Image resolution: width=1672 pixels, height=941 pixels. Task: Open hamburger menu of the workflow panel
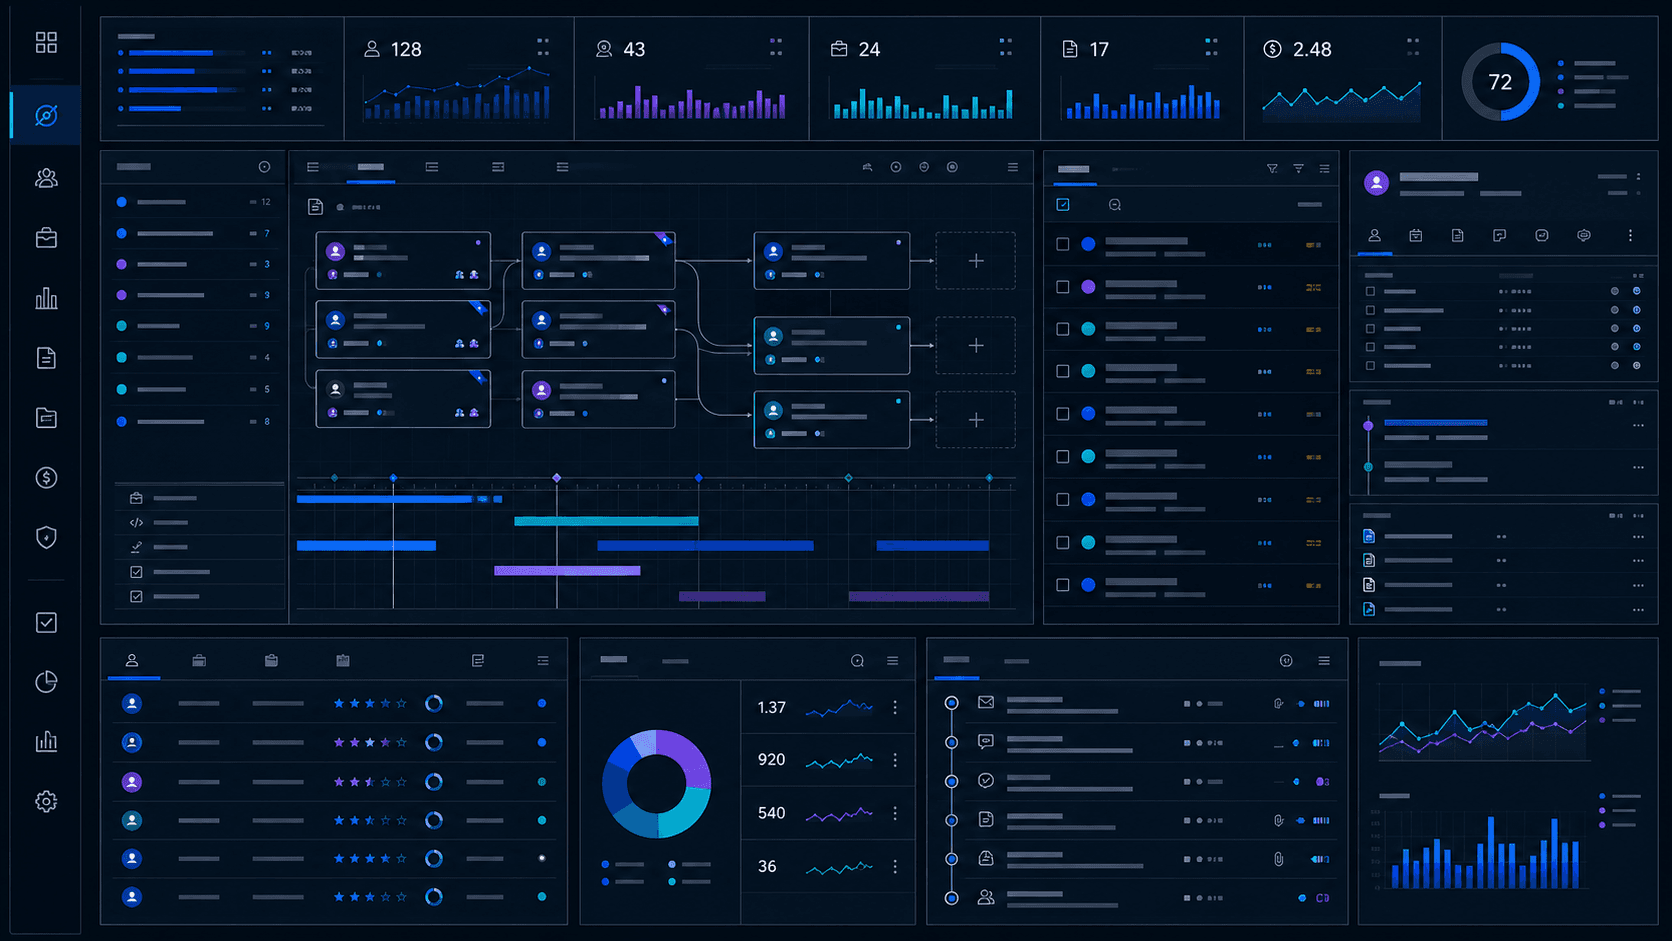(x=1013, y=167)
